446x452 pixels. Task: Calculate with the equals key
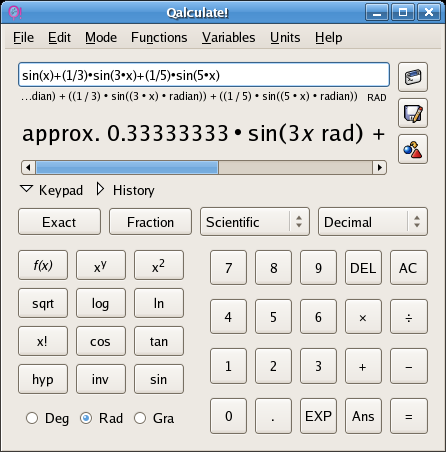(409, 416)
